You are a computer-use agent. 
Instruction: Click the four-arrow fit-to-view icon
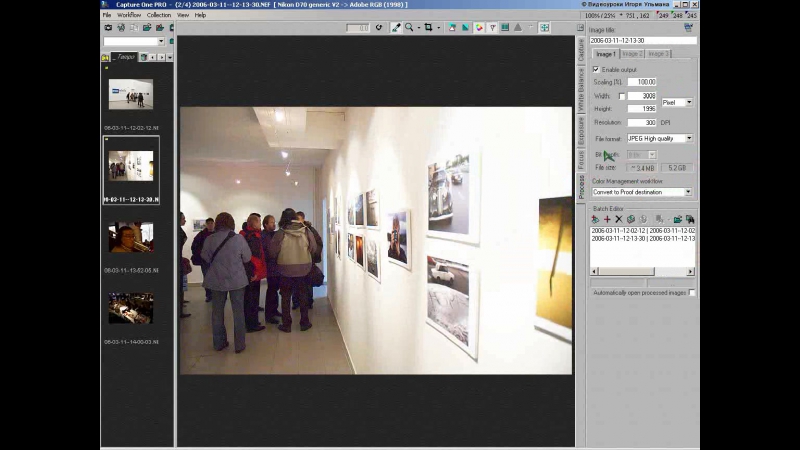click(544, 28)
